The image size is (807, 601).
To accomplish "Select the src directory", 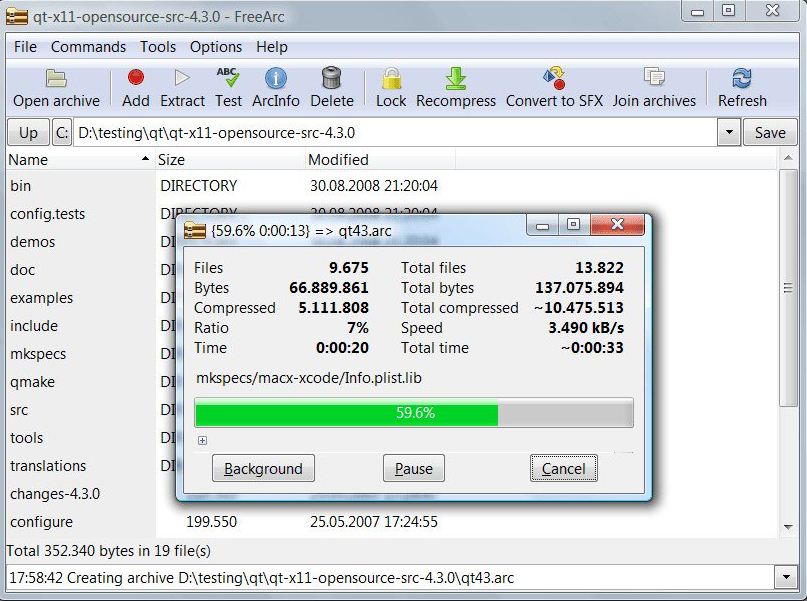I will [19, 410].
